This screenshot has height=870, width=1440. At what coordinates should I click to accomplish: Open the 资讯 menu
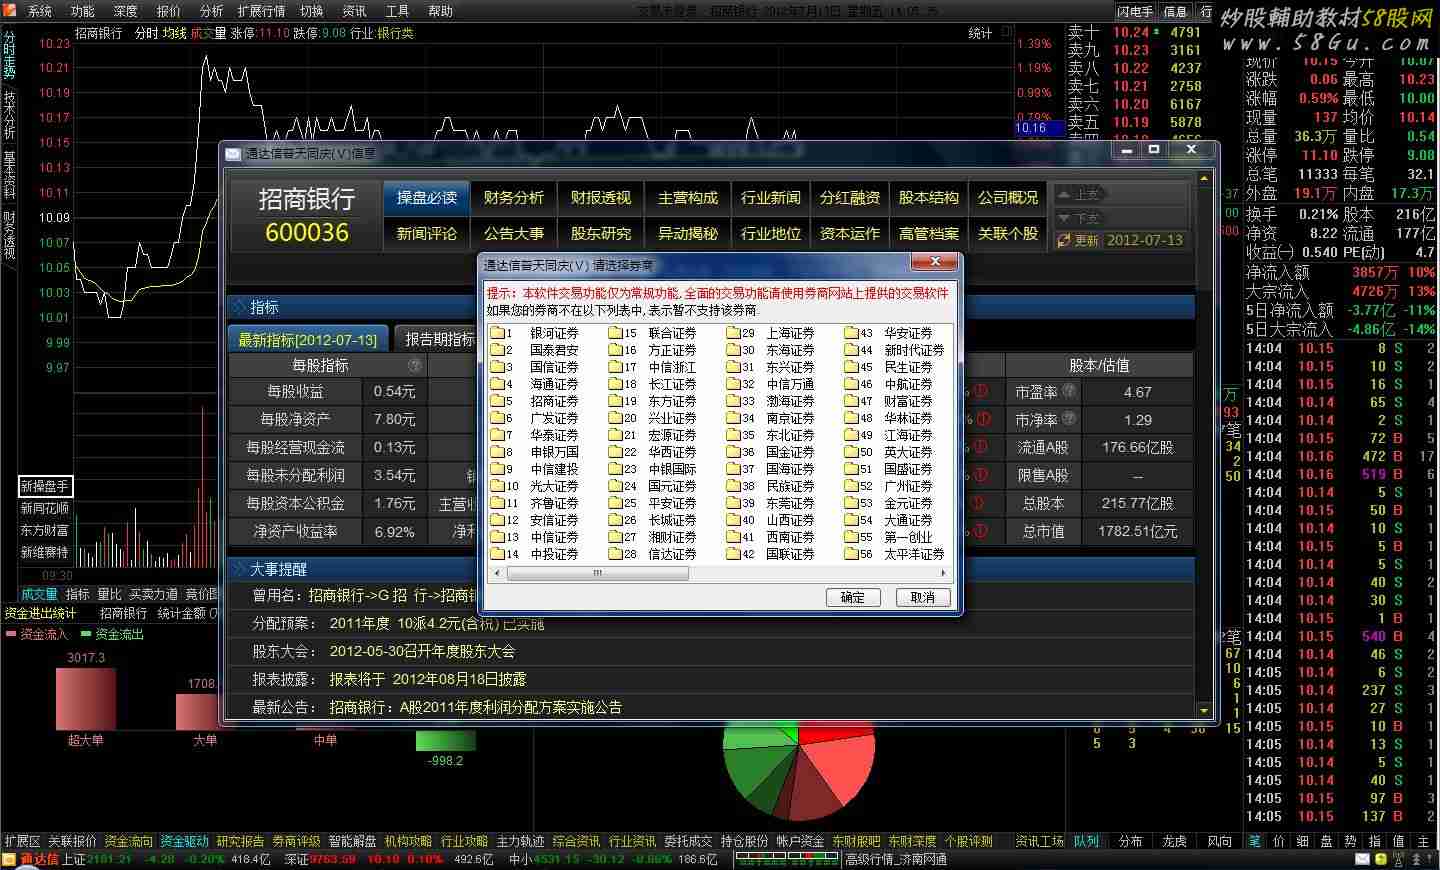(354, 11)
